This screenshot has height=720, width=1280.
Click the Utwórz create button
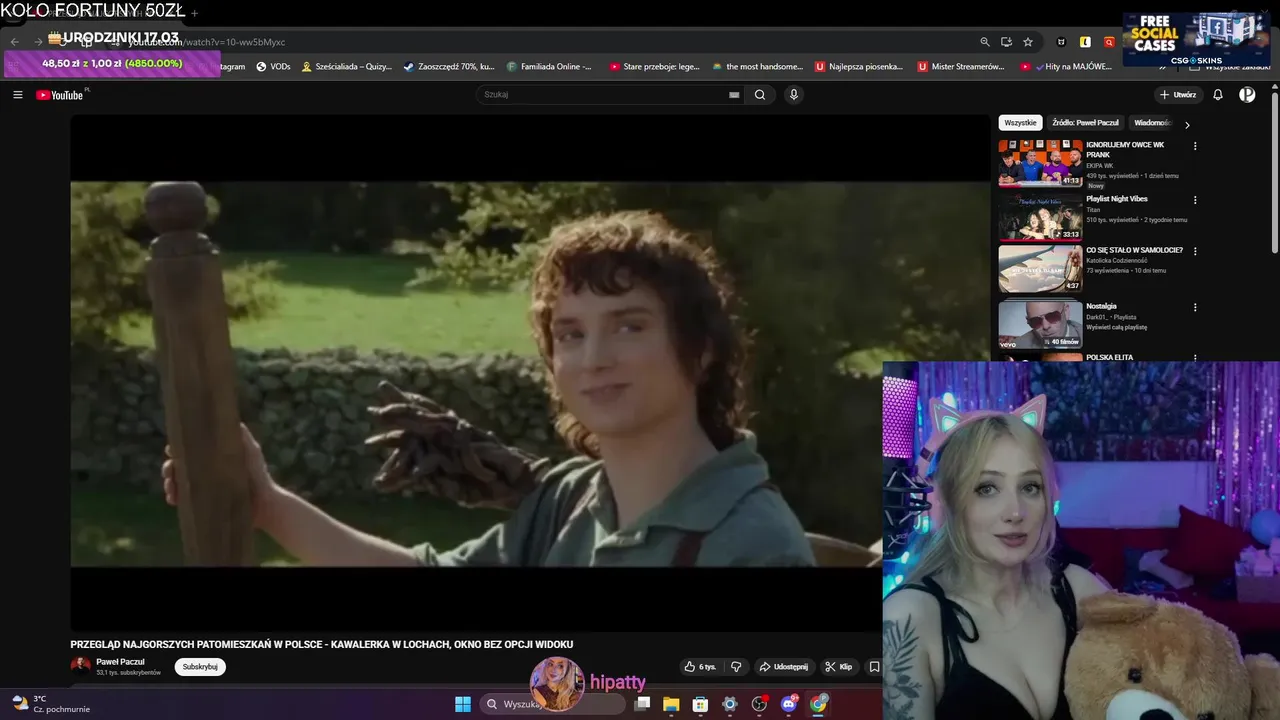coord(1178,95)
